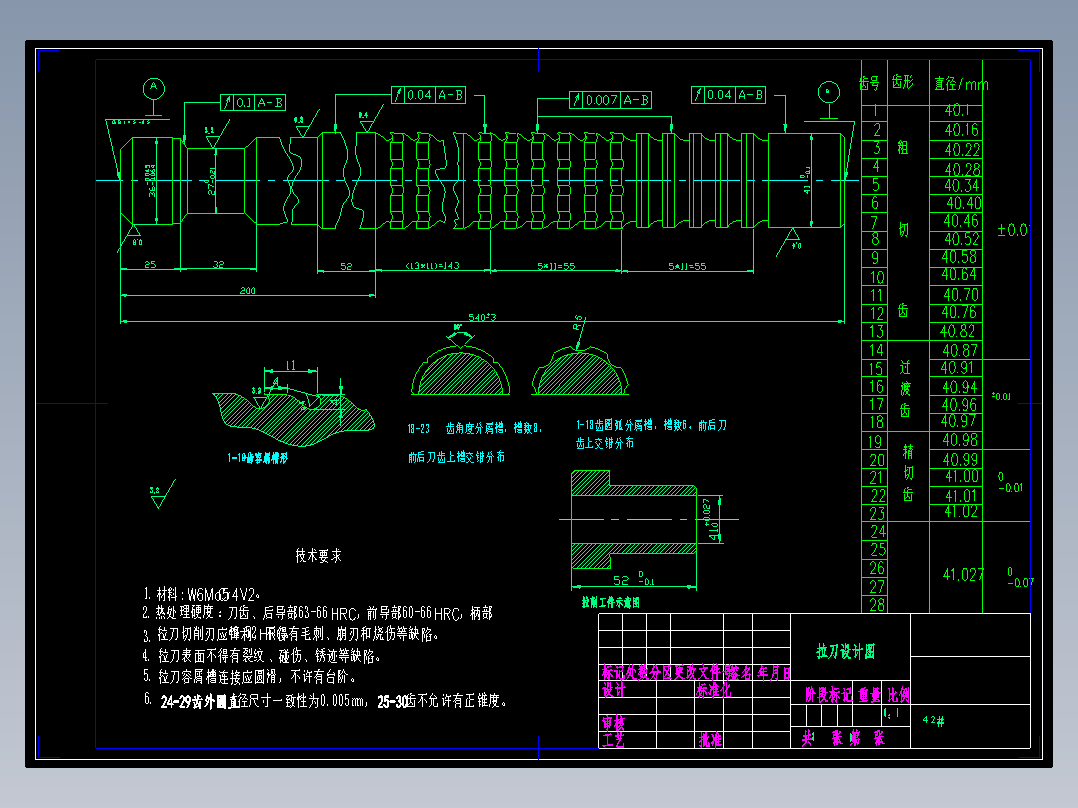This screenshot has width=1078, height=808.
Task: Select the 技术要求 heading
Action: point(318,556)
